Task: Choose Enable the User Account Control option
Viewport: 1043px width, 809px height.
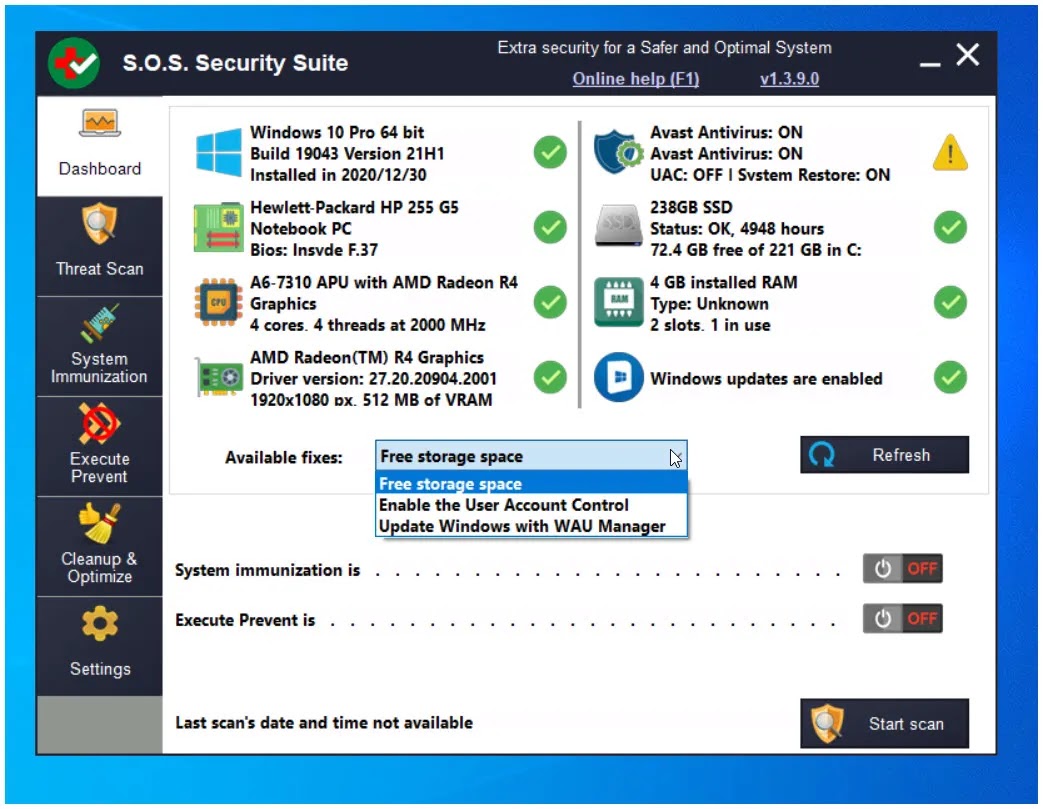Action: click(531, 505)
